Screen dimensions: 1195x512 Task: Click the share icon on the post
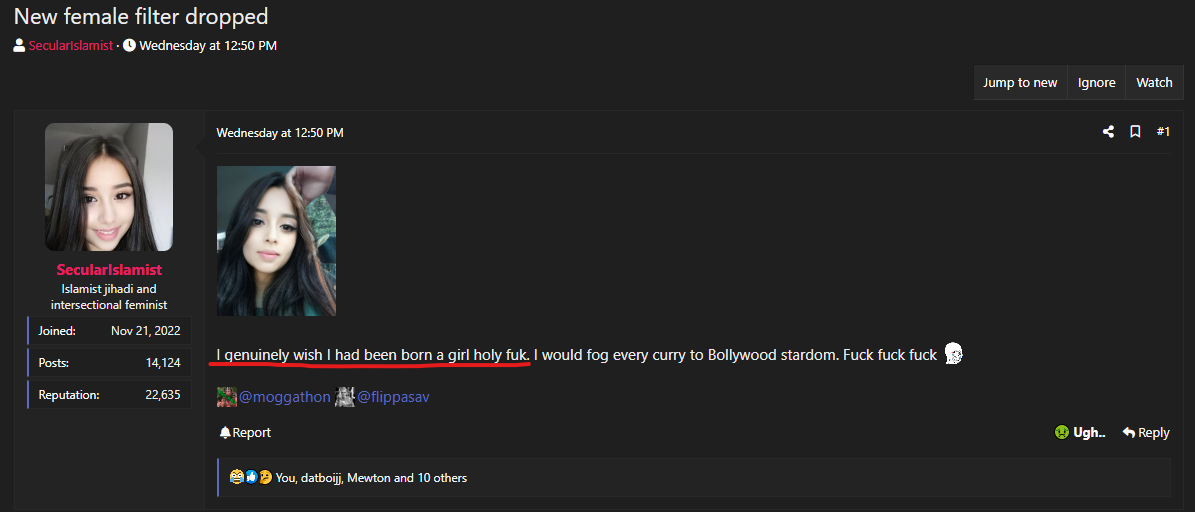pos(1108,132)
